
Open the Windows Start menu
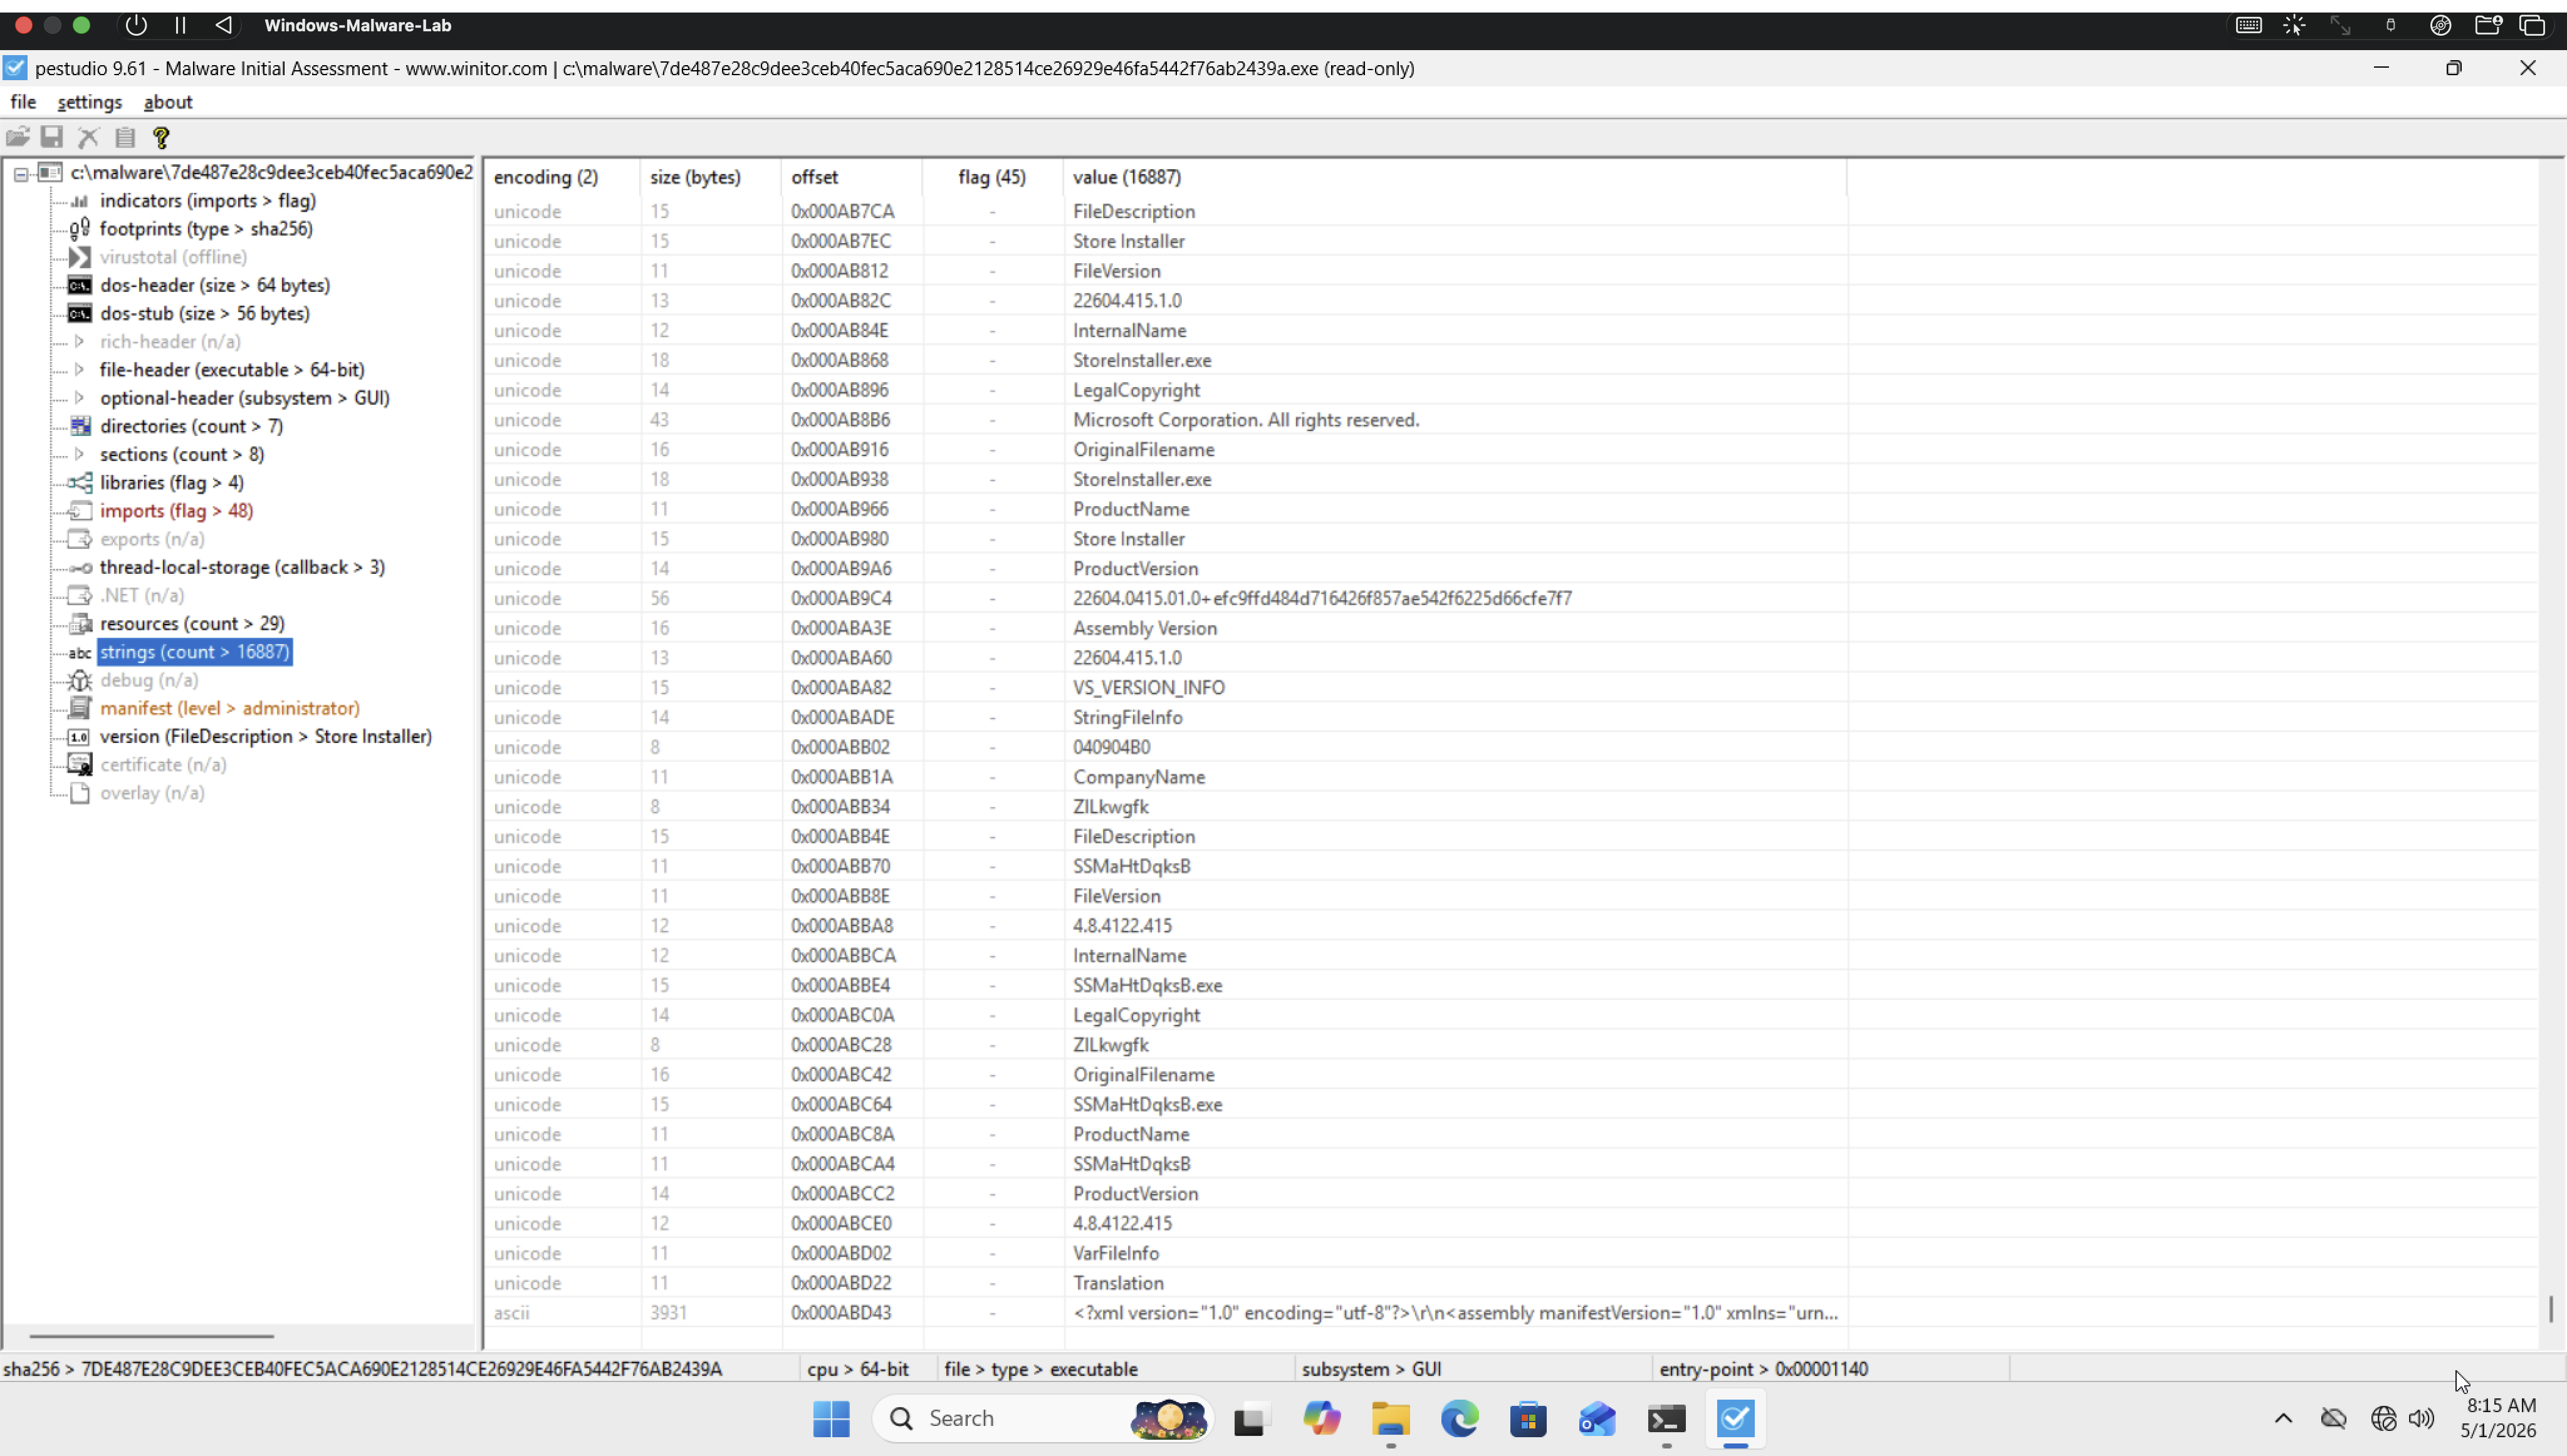[x=831, y=1418]
